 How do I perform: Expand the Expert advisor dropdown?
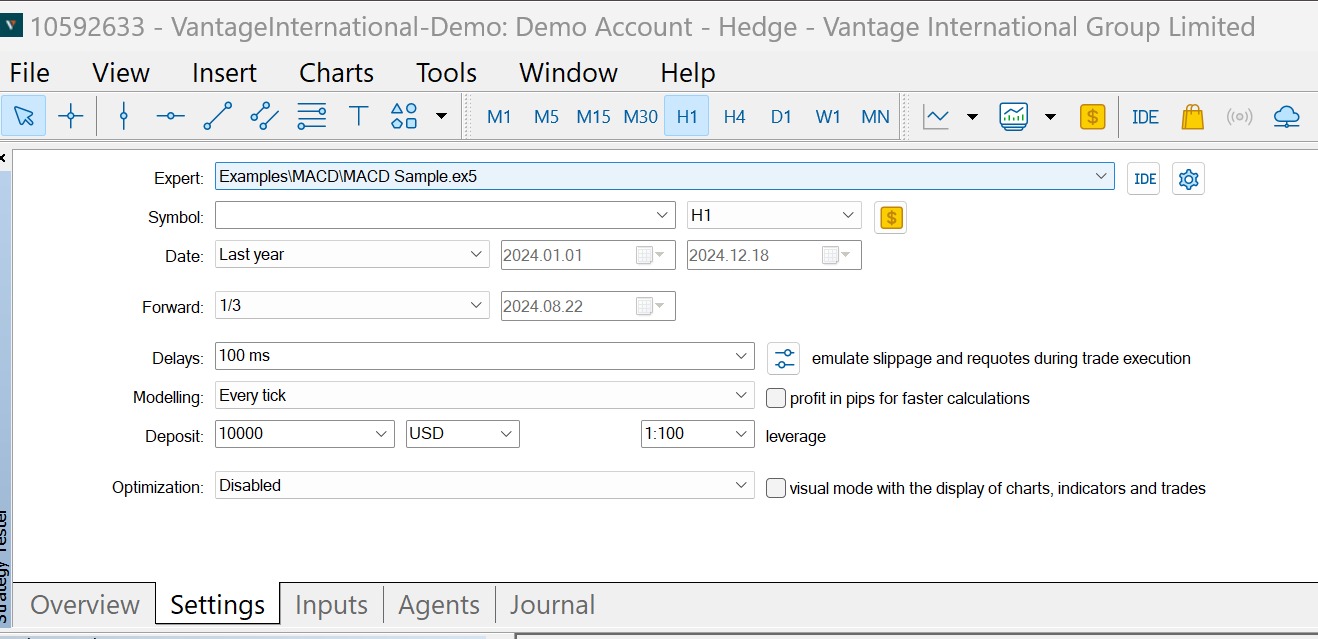coord(1102,176)
